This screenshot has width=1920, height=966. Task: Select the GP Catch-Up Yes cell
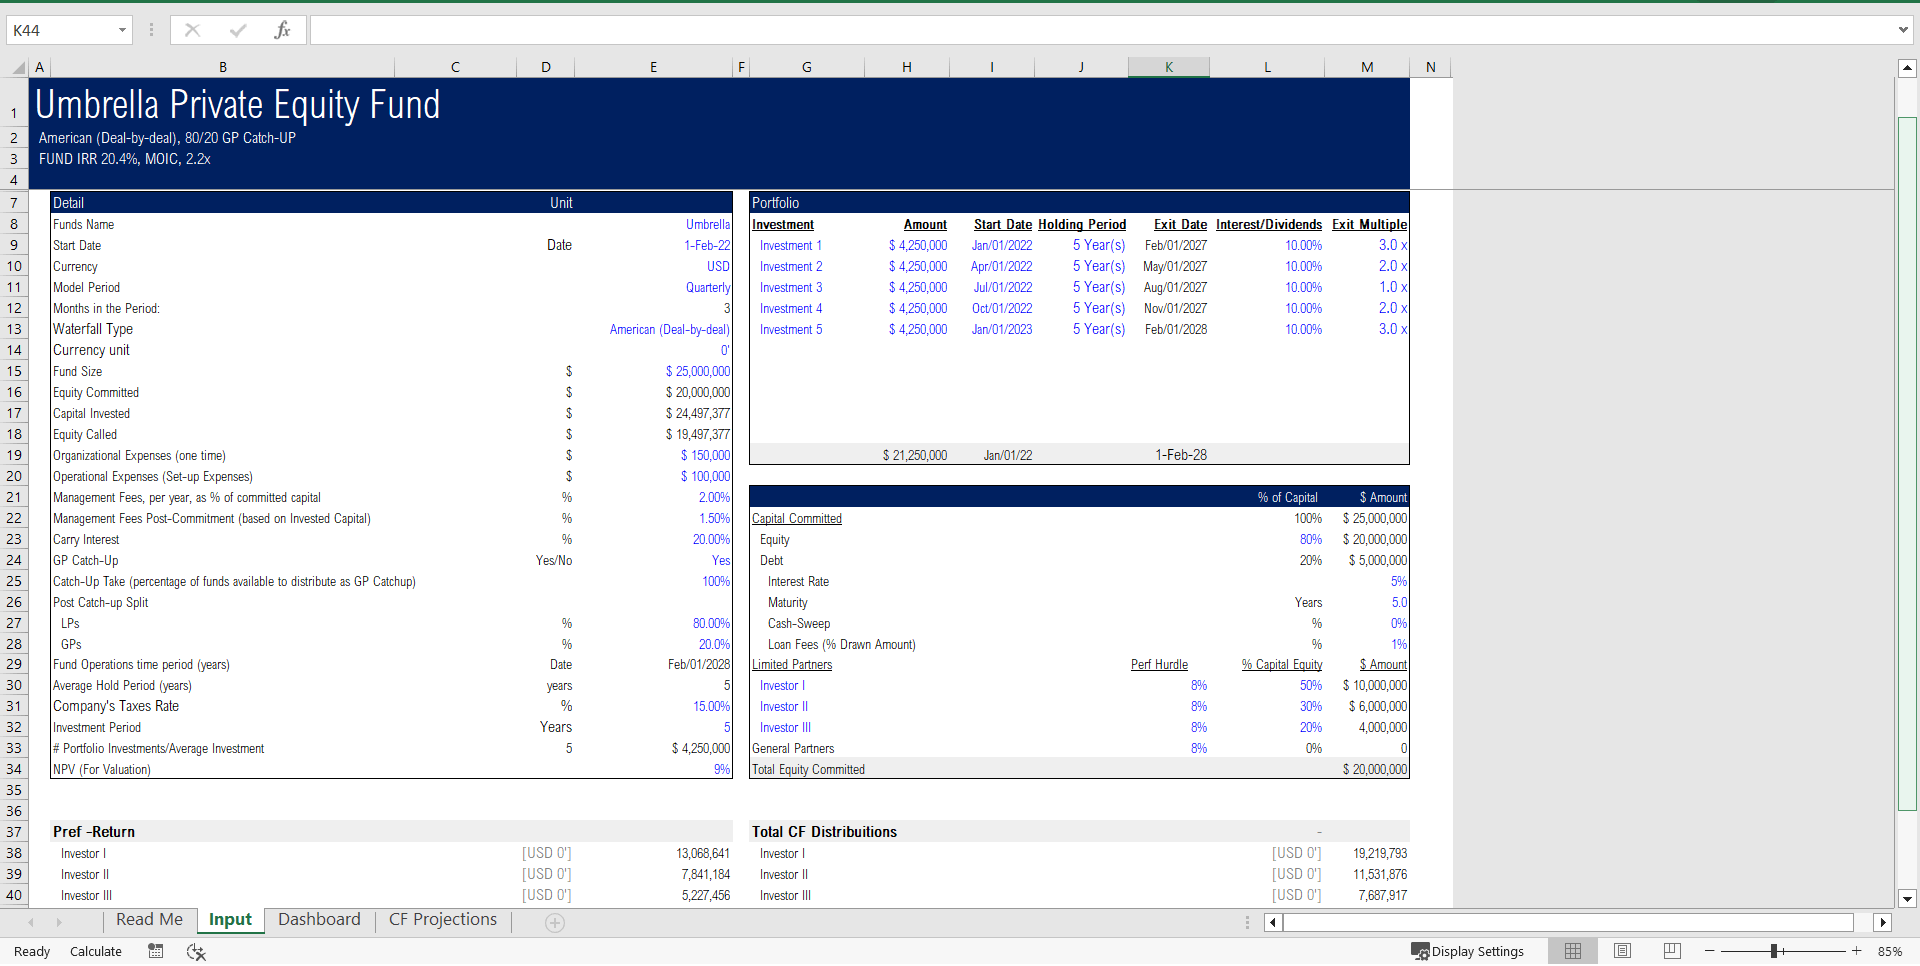(721, 560)
